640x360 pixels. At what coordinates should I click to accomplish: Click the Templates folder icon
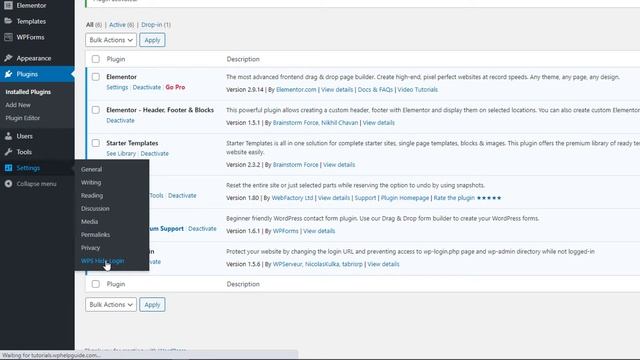(x=8, y=21)
